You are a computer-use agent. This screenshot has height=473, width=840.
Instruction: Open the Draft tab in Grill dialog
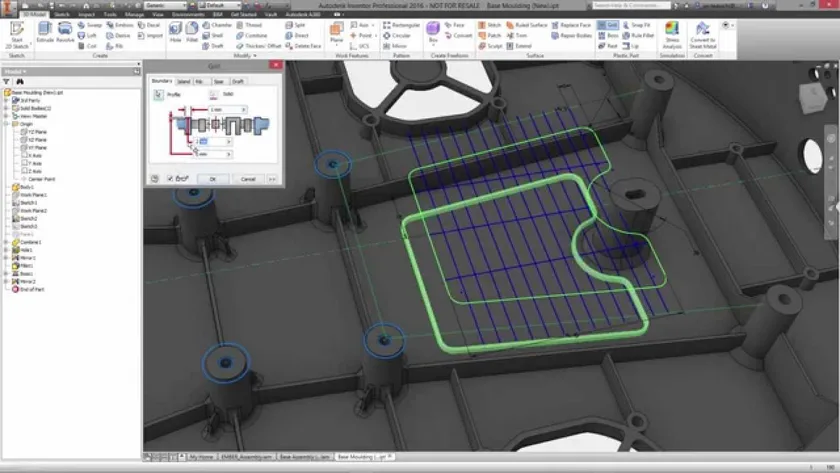click(x=238, y=81)
